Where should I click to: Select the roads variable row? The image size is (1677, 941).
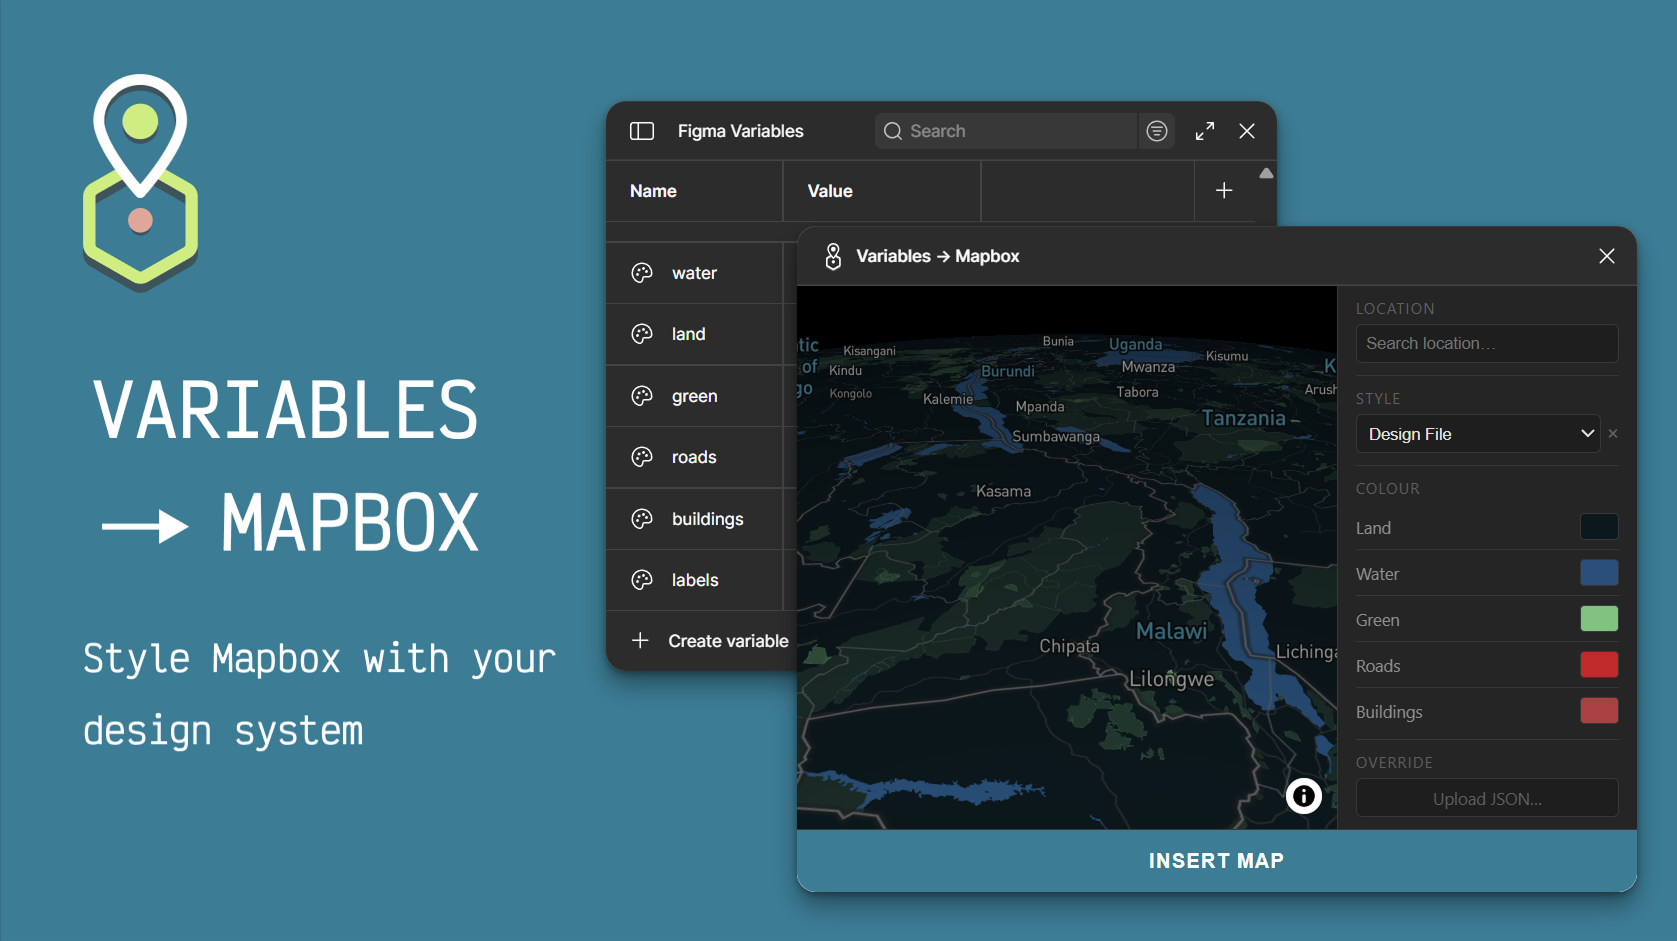tap(701, 457)
